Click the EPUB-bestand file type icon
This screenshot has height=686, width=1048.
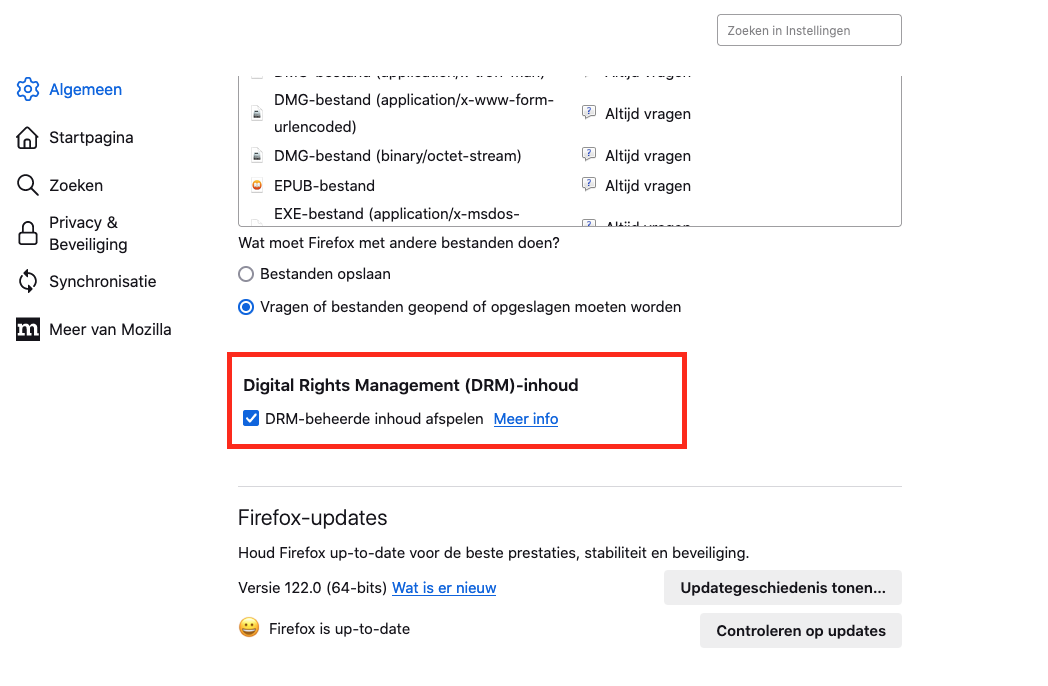coord(257,186)
